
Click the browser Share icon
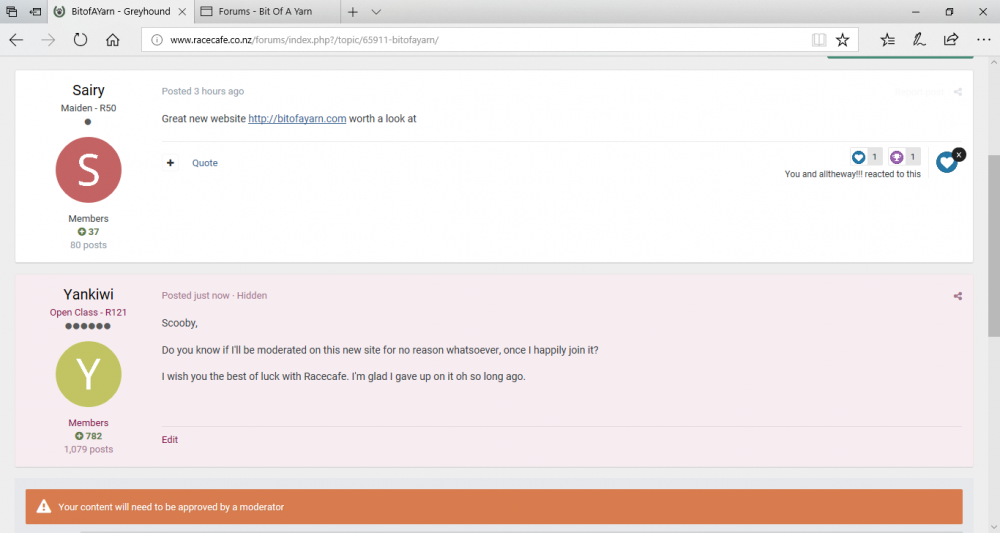pos(950,40)
